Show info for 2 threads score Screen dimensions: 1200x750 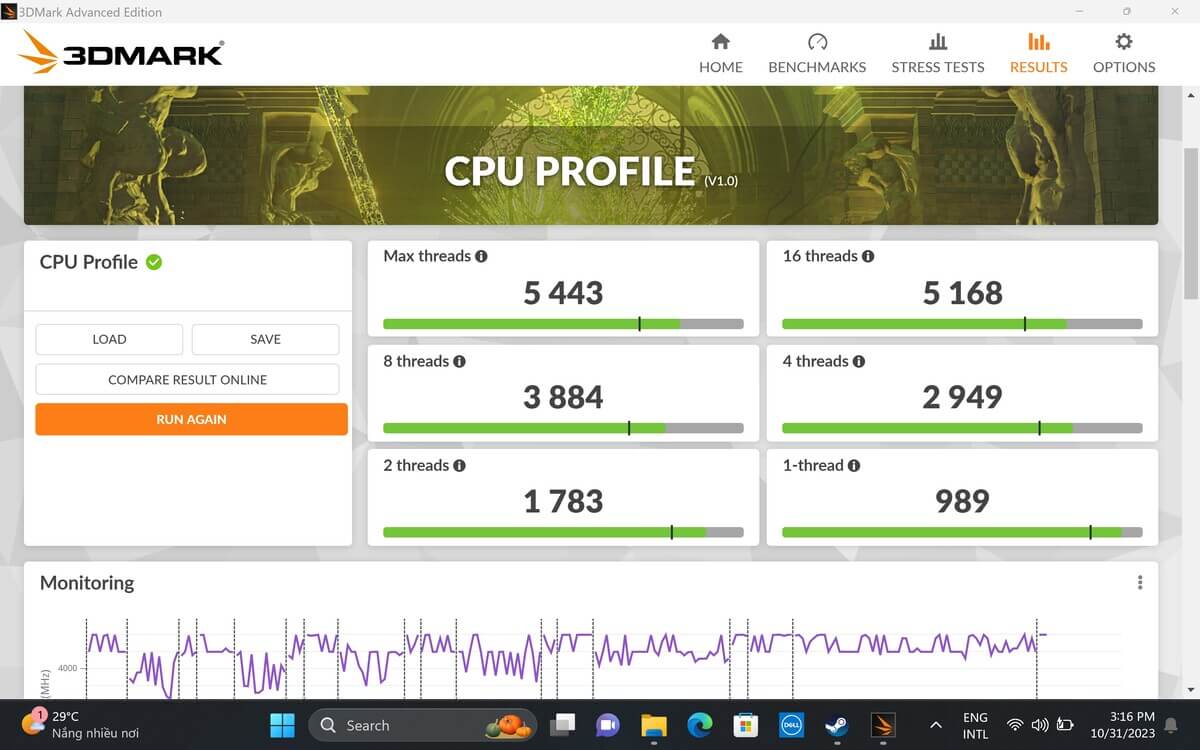tap(459, 465)
